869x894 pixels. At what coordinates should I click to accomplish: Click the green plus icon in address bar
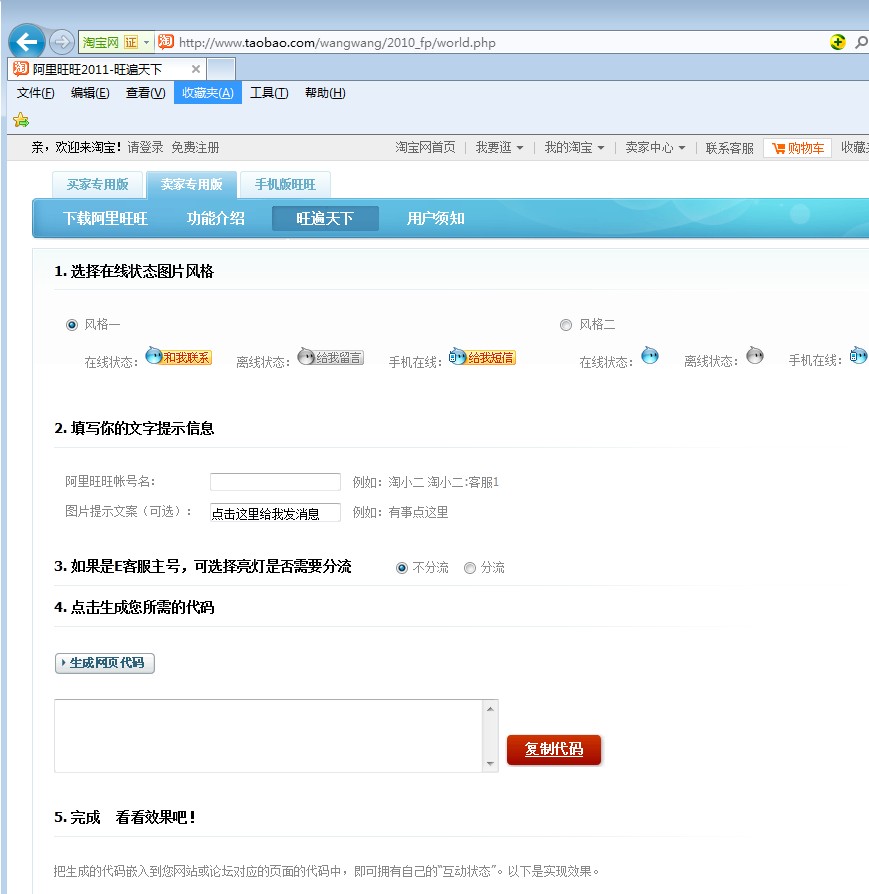pos(838,42)
